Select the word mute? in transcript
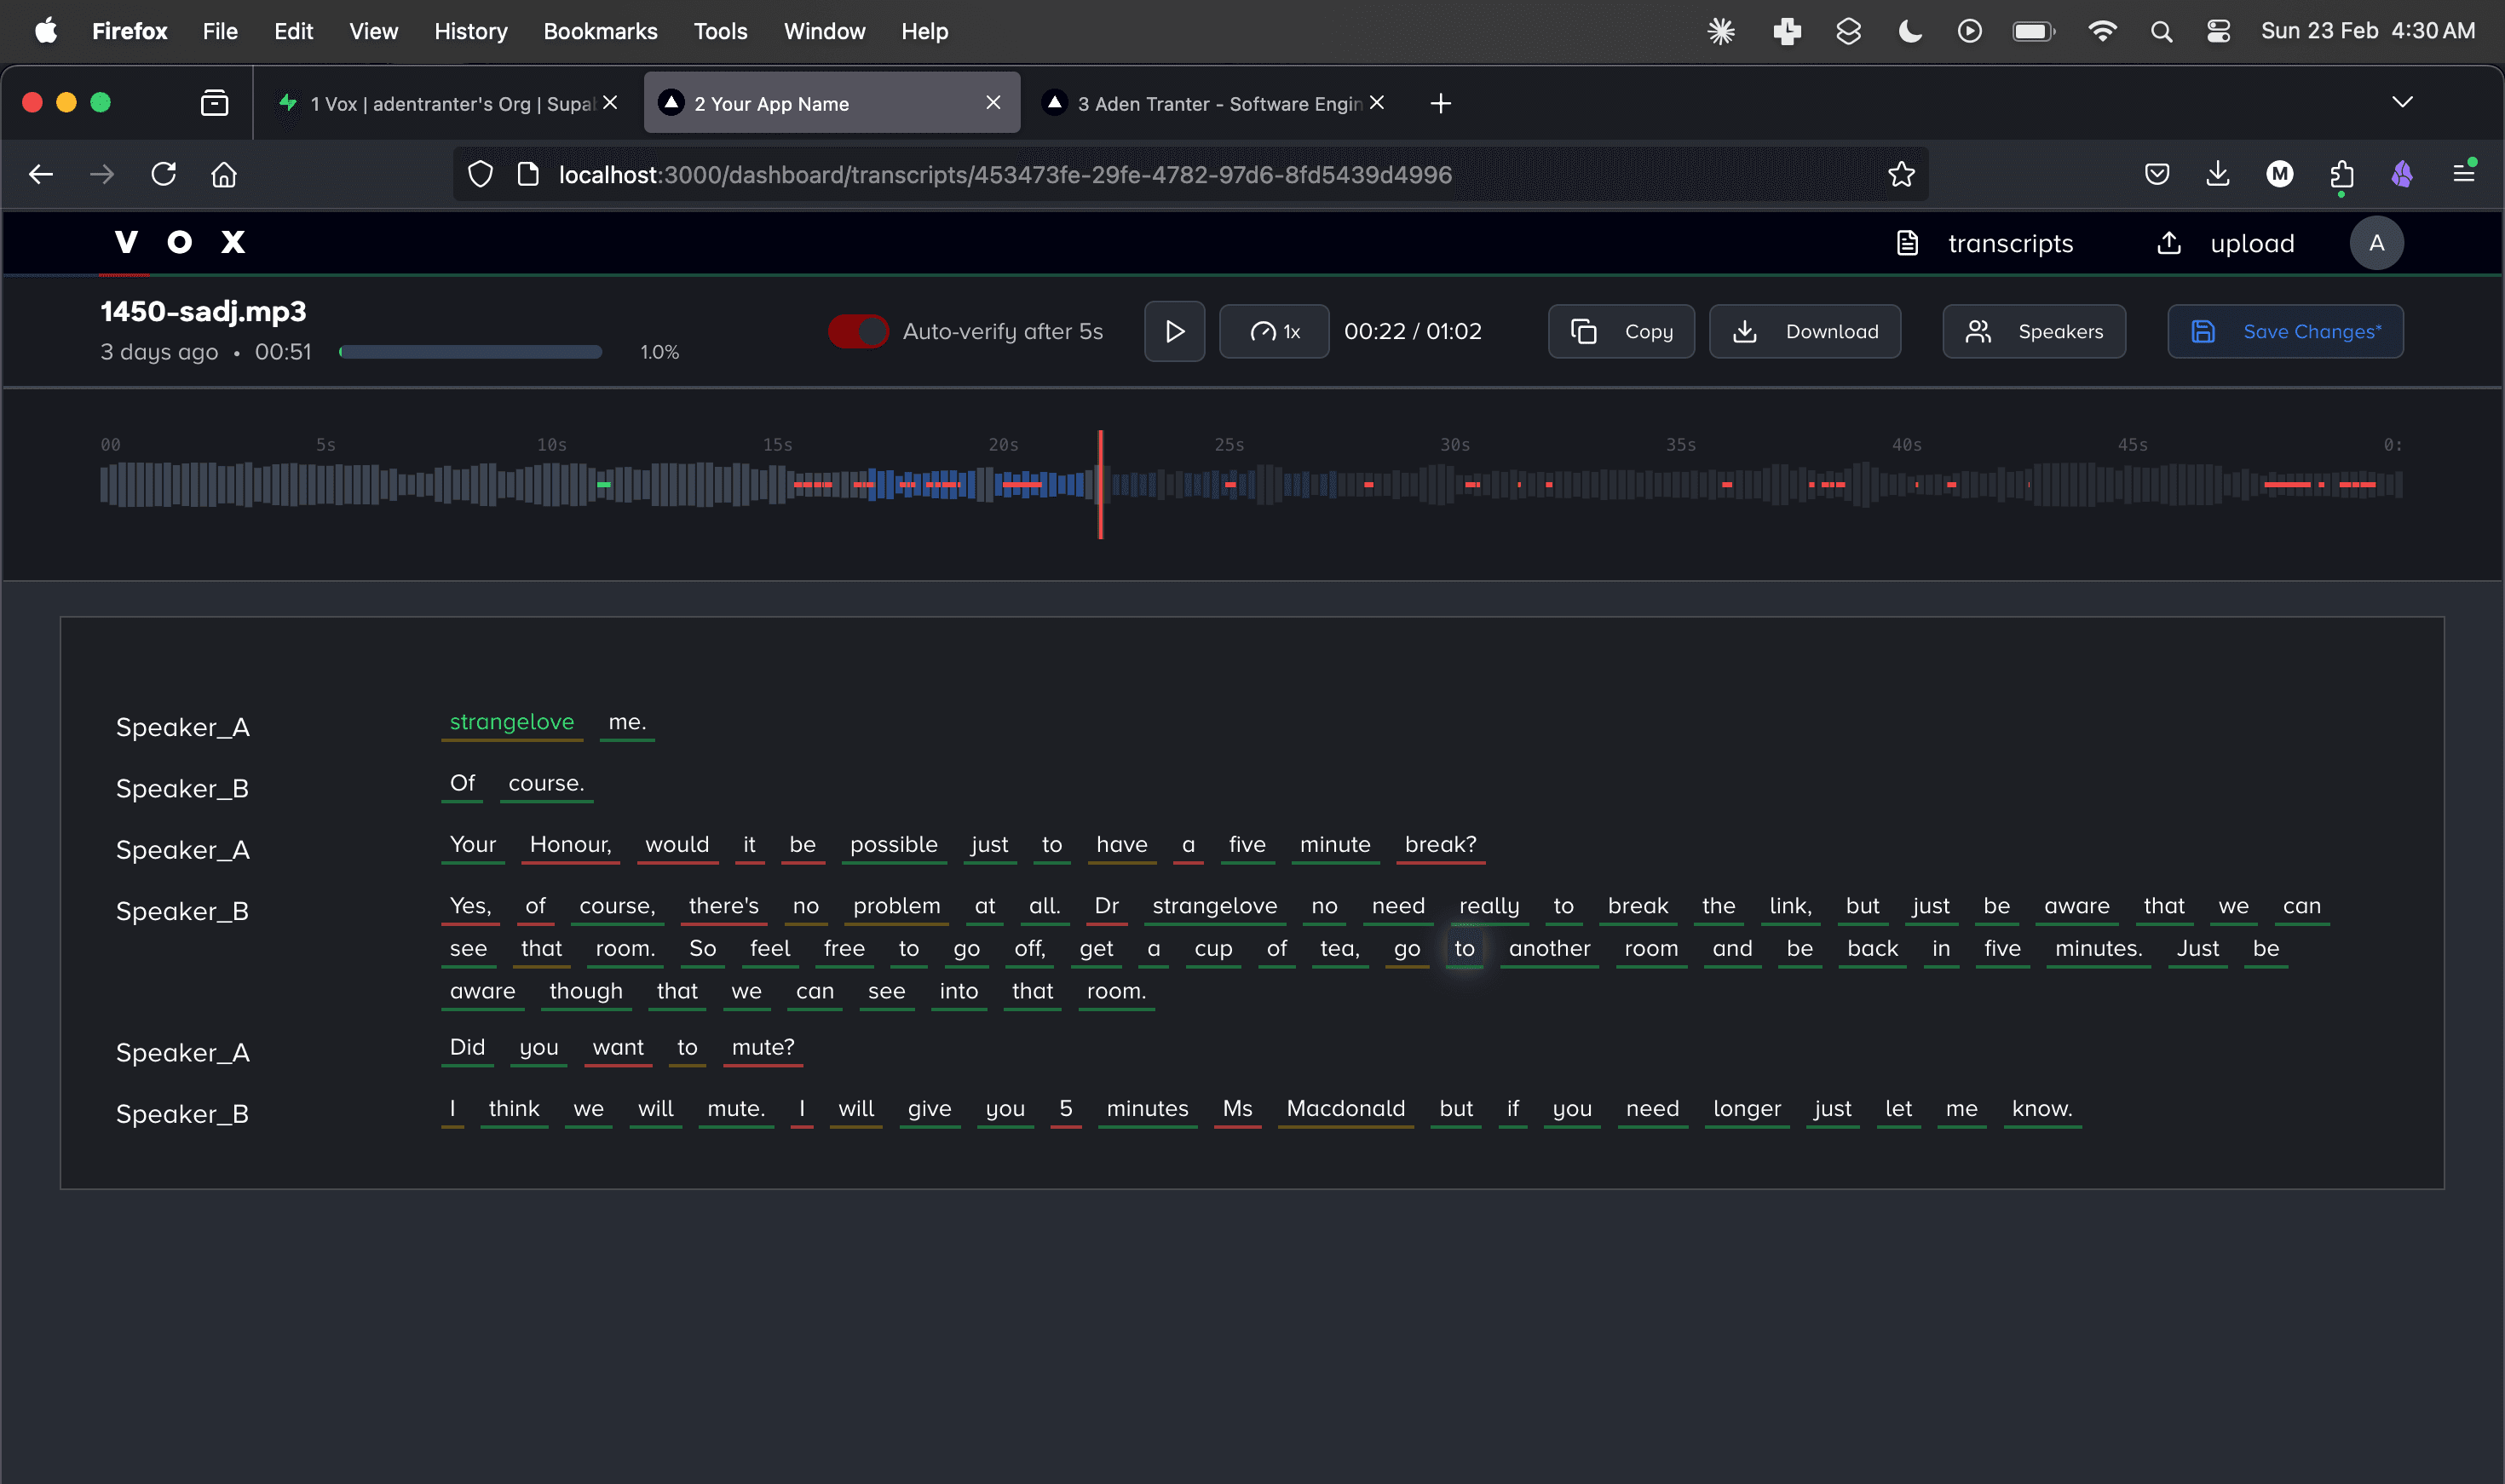This screenshot has width=2505, height=1484. 762,1048
